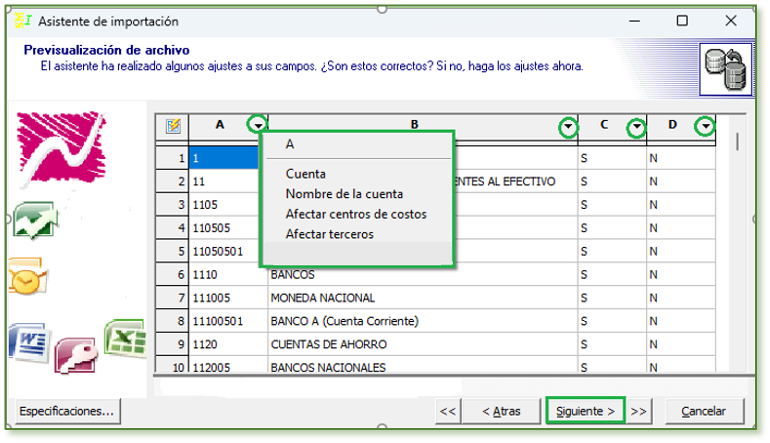Open column B field dropdown arrow

point(569,127)
